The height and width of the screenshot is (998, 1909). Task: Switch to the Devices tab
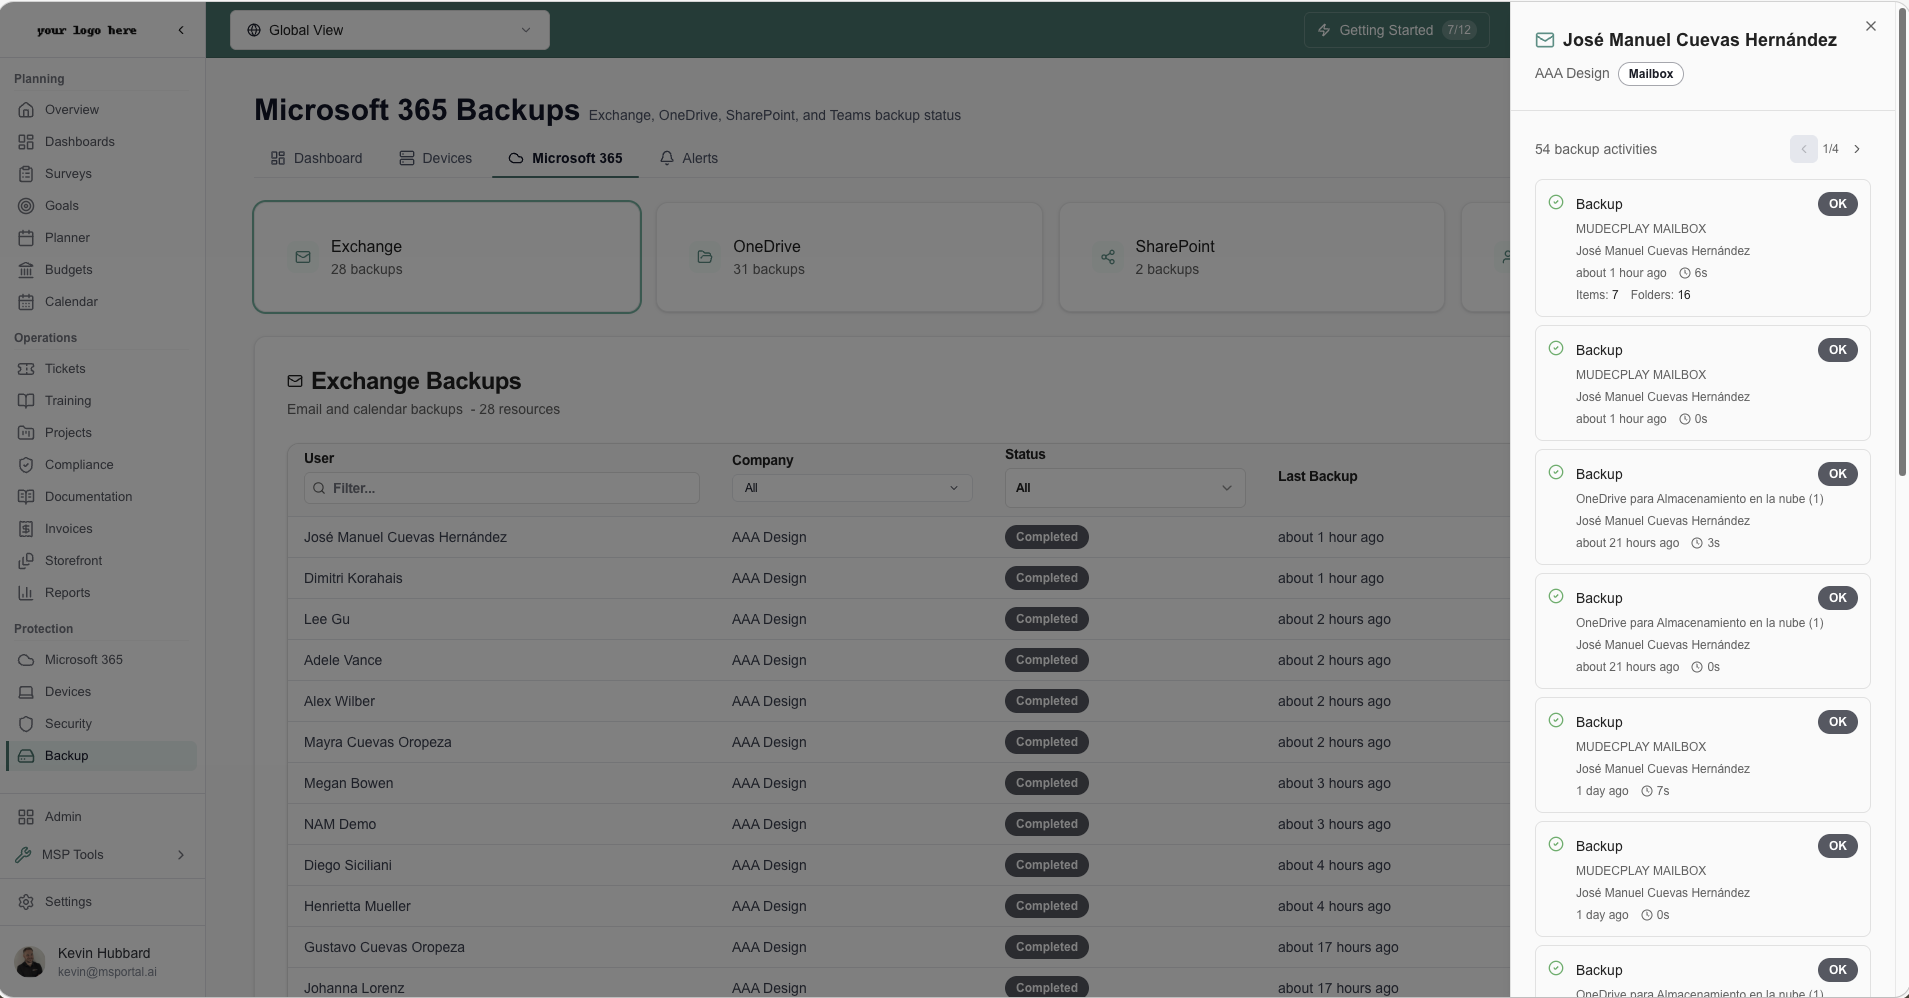tap(435, 158)
